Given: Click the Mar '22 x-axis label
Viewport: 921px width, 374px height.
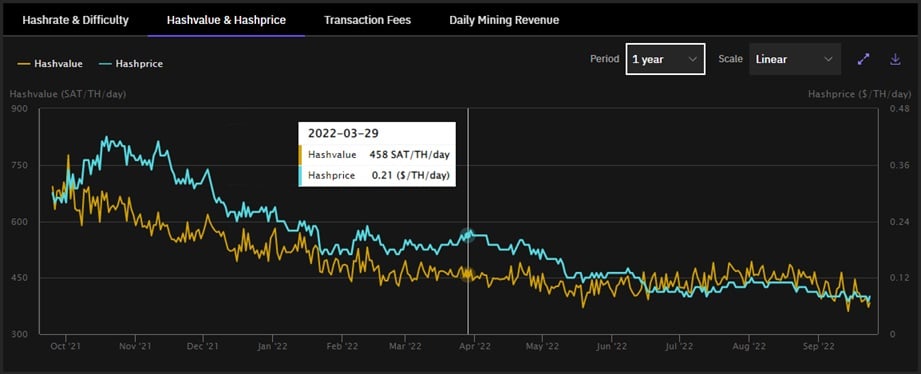Looking at the screenshot, I should (406, 346).
